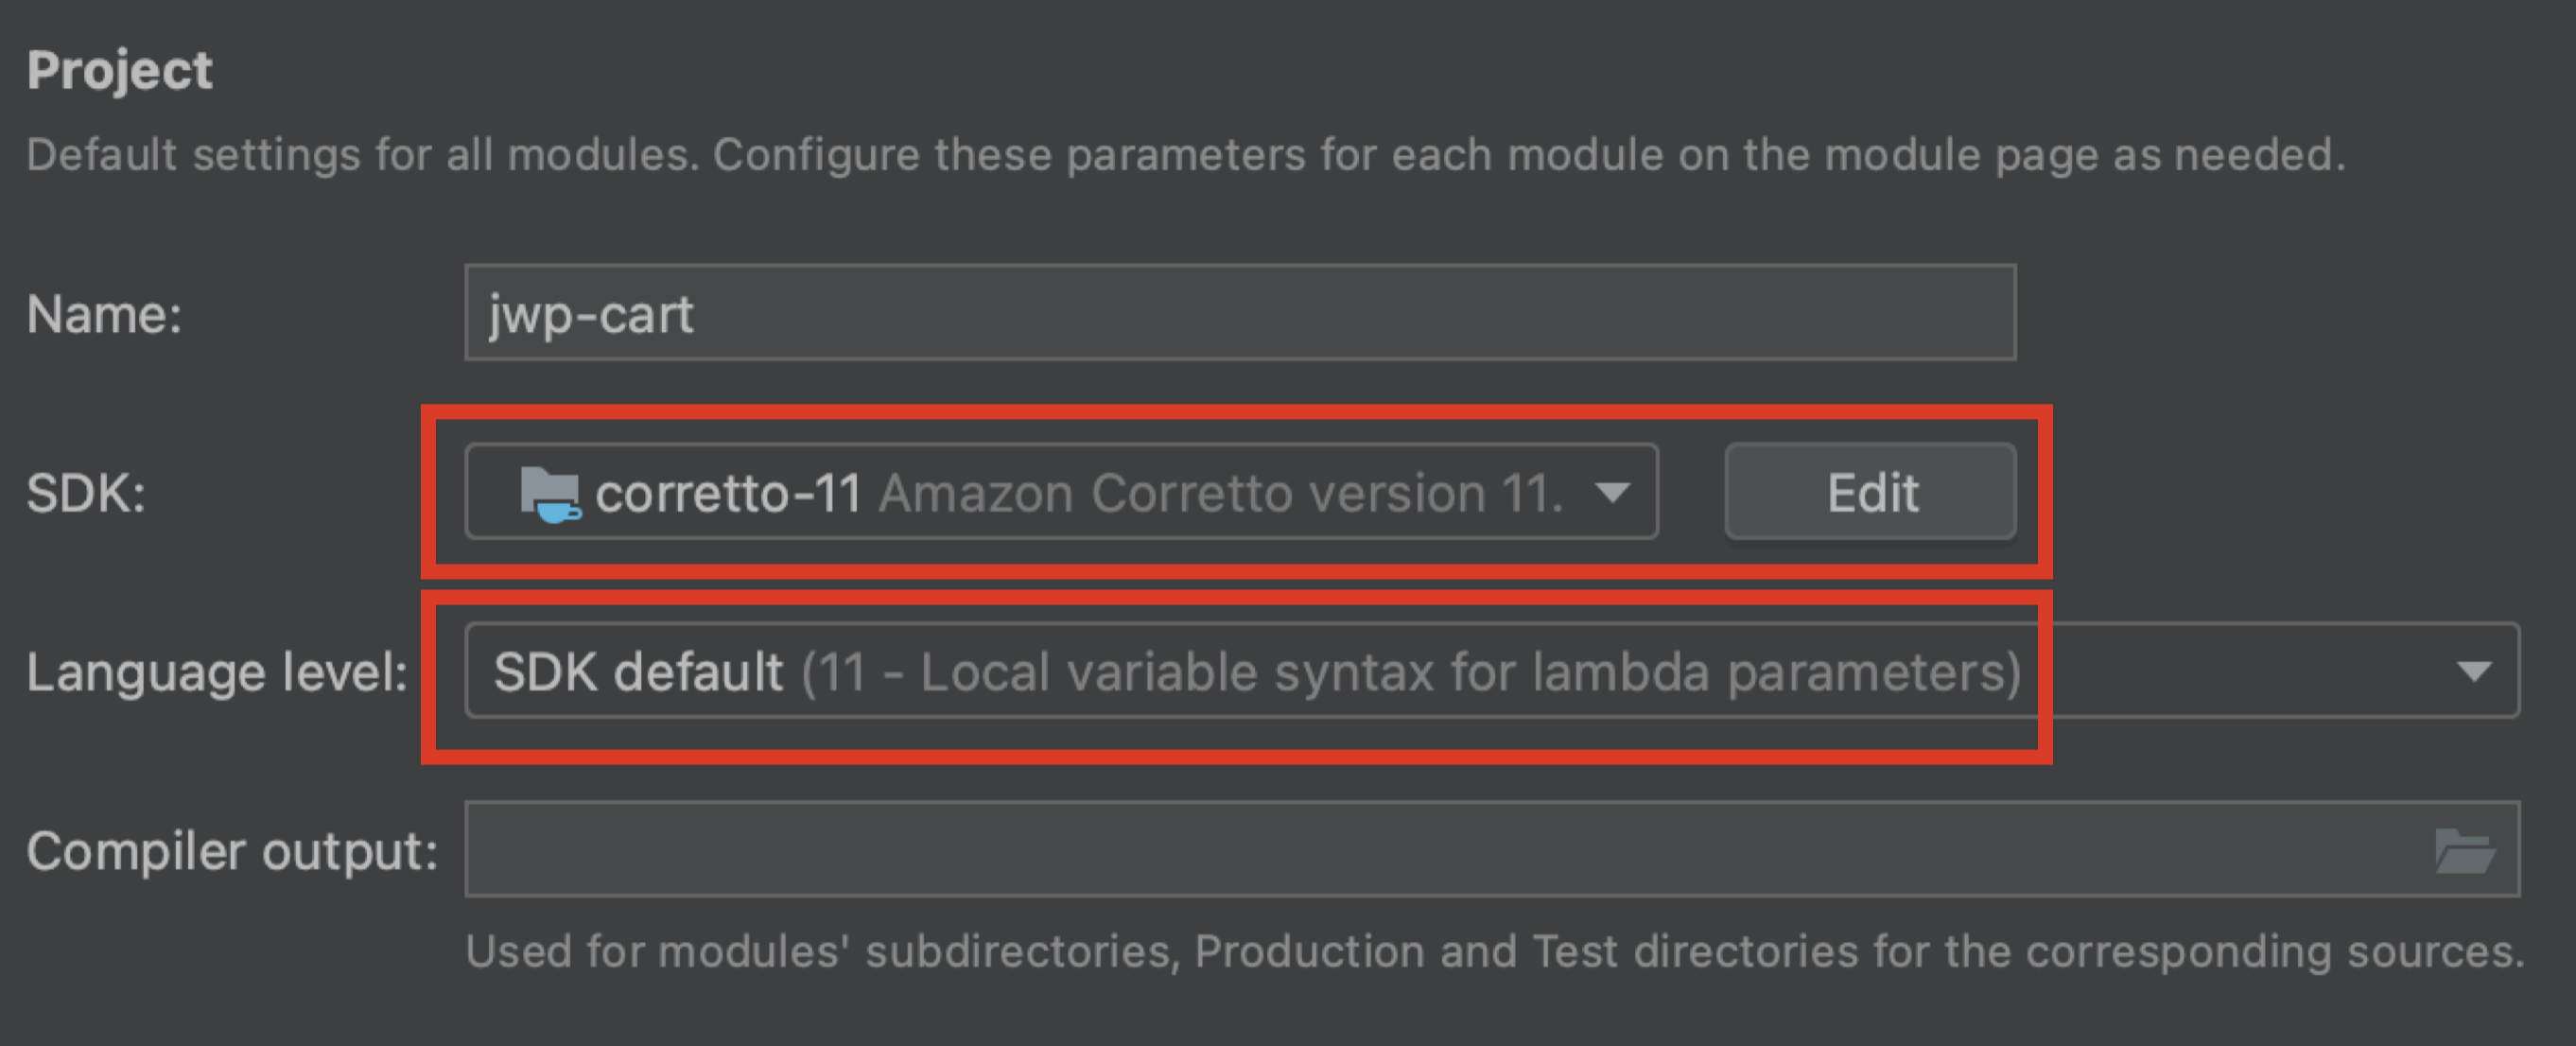Click the Name field containing jwp-cart
Image resolution: width=2576 pixels, height=1046 pixels.
[1238, 313]
